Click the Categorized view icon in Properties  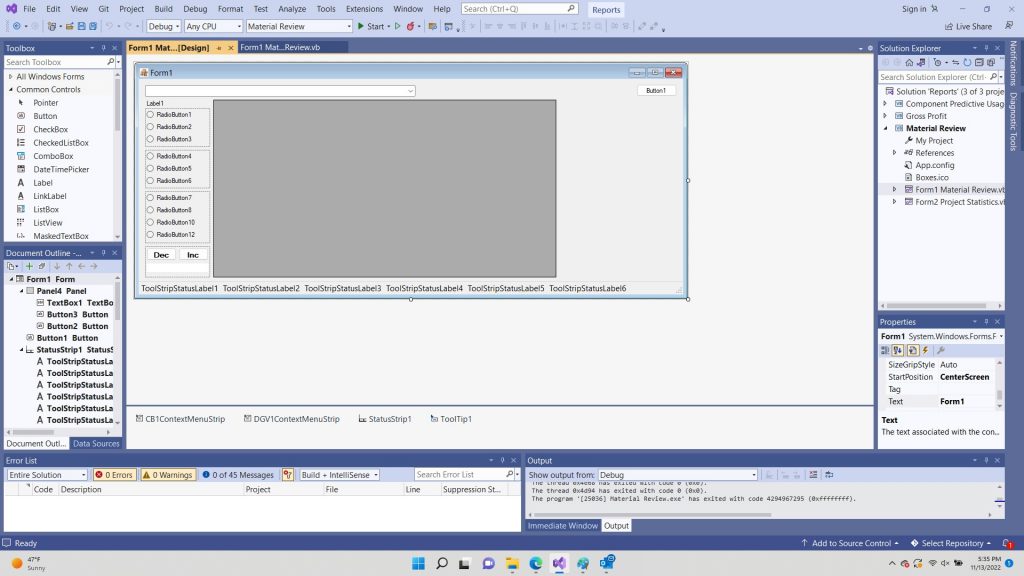[x=886, y=350]
